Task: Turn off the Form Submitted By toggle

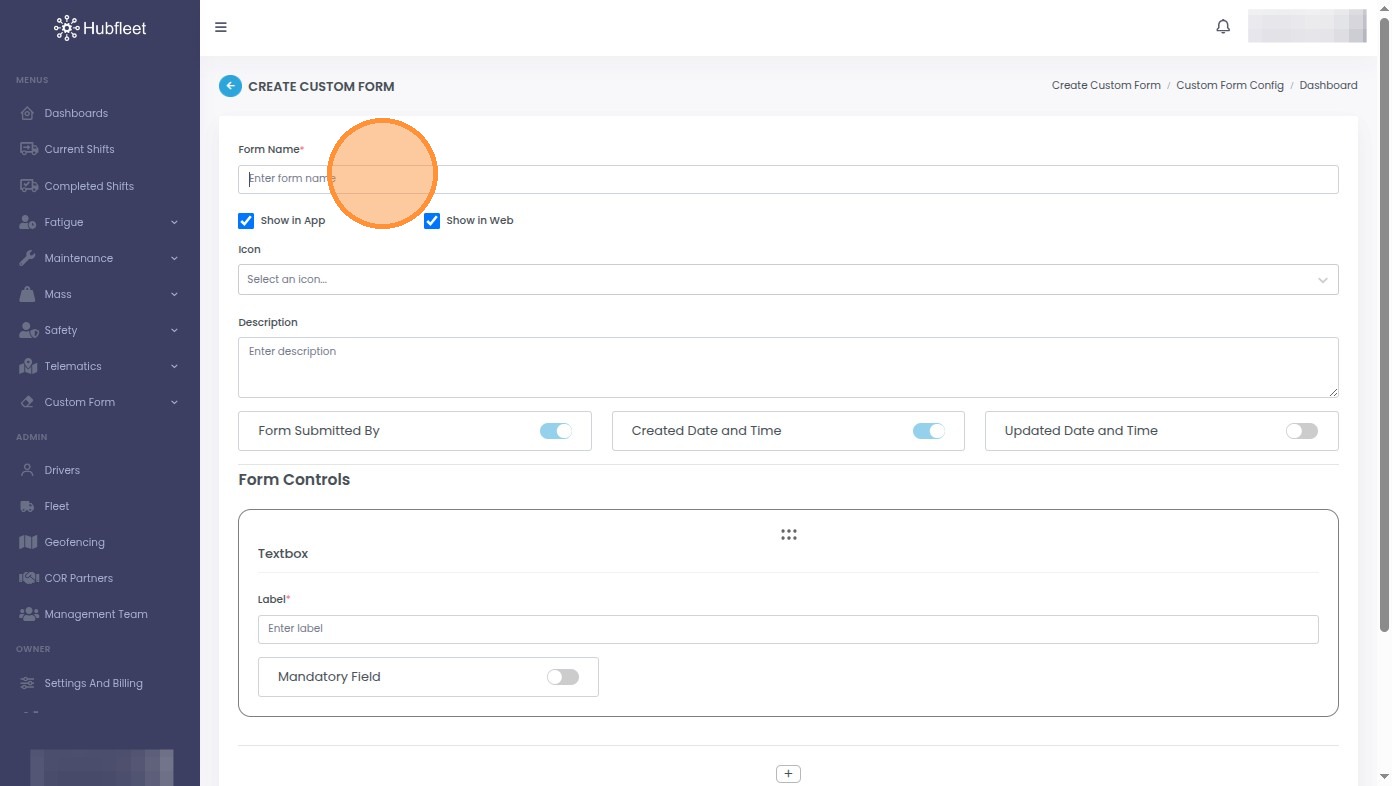Action: [x=556, y=431]
